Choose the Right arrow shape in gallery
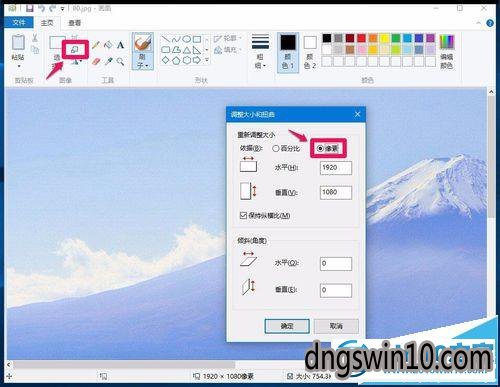 [197, 60]
